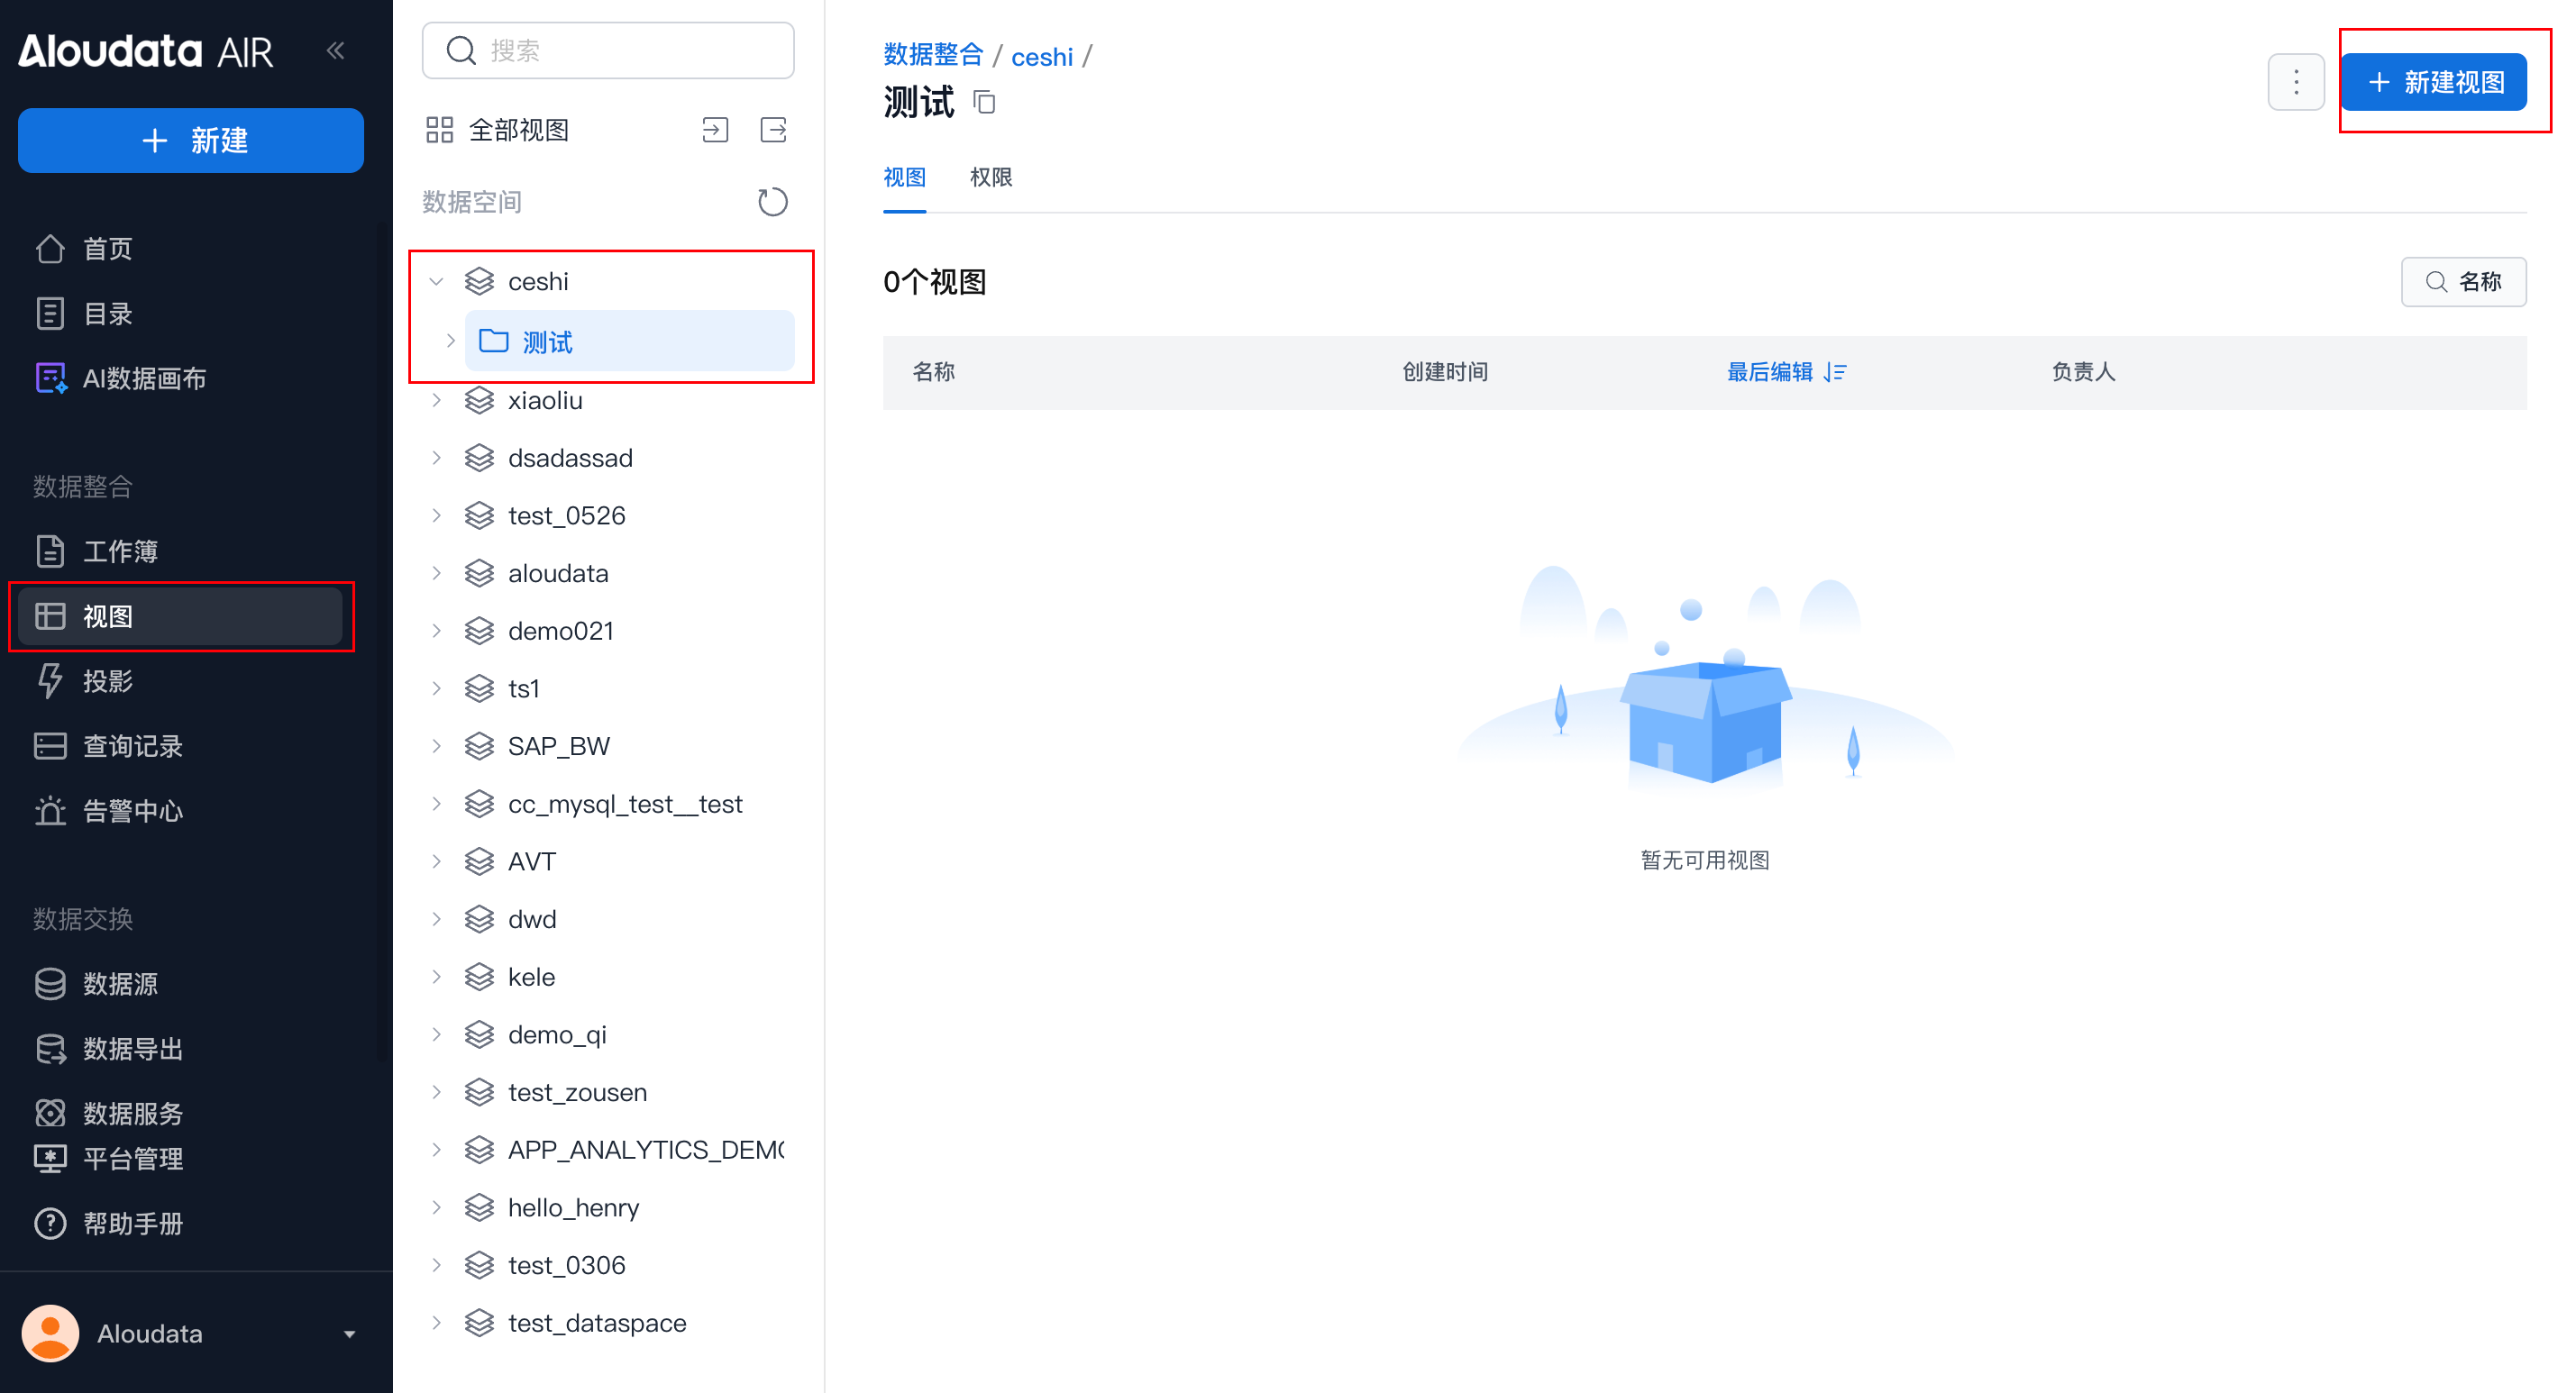Click the import icon beside 全部视图

coord(715,130)
